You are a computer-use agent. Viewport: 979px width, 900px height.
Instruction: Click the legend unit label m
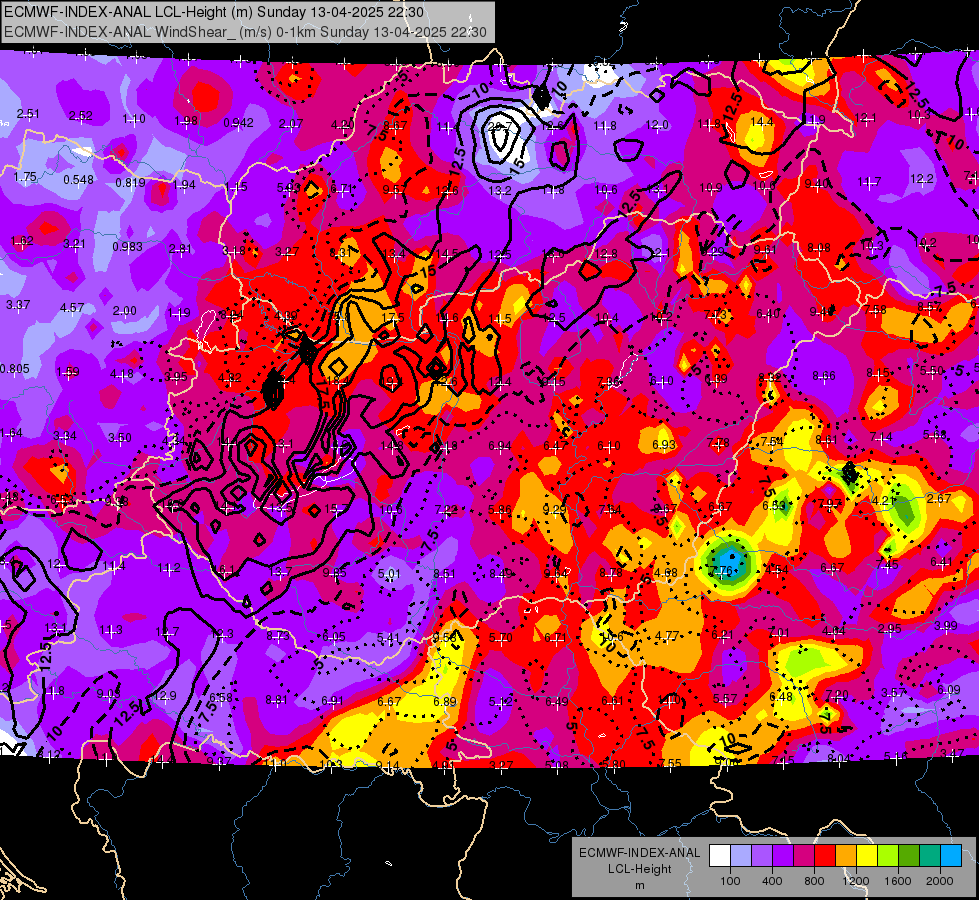[x=639, y=885]
